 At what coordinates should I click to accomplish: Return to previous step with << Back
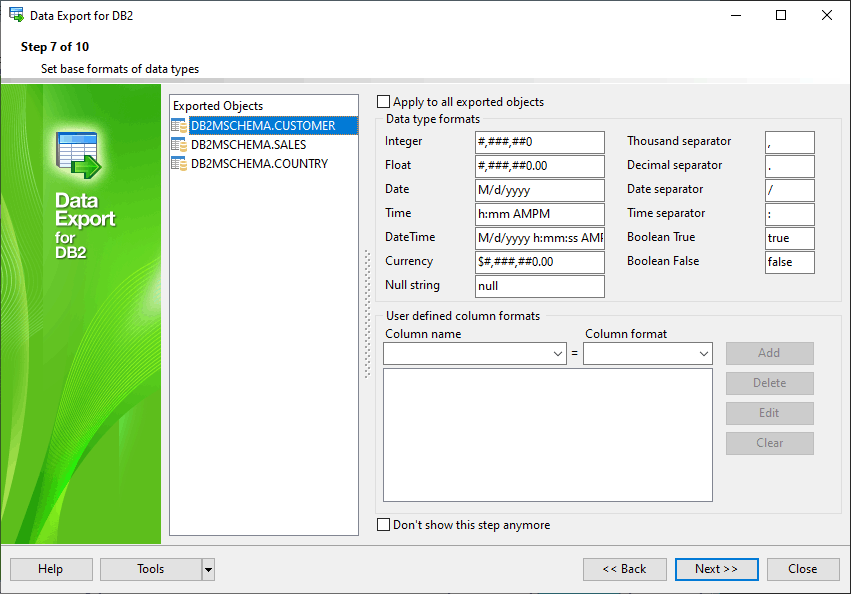point(624,569)
